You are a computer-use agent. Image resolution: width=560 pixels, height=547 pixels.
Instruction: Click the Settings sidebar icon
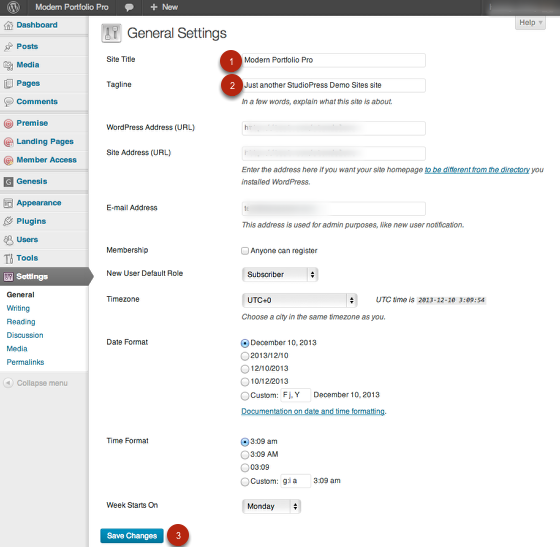[x=8, y=277]
